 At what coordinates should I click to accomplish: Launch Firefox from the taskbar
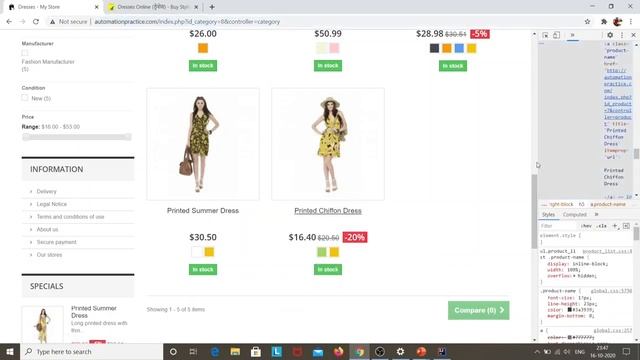point(338,351)
